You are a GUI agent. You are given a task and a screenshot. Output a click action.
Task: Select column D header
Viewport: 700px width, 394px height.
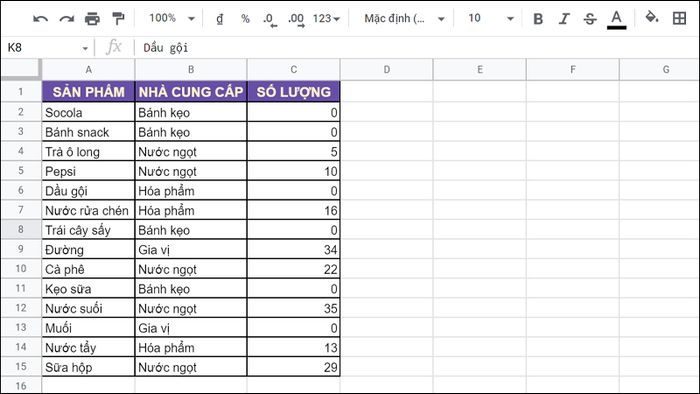point(387,69)
